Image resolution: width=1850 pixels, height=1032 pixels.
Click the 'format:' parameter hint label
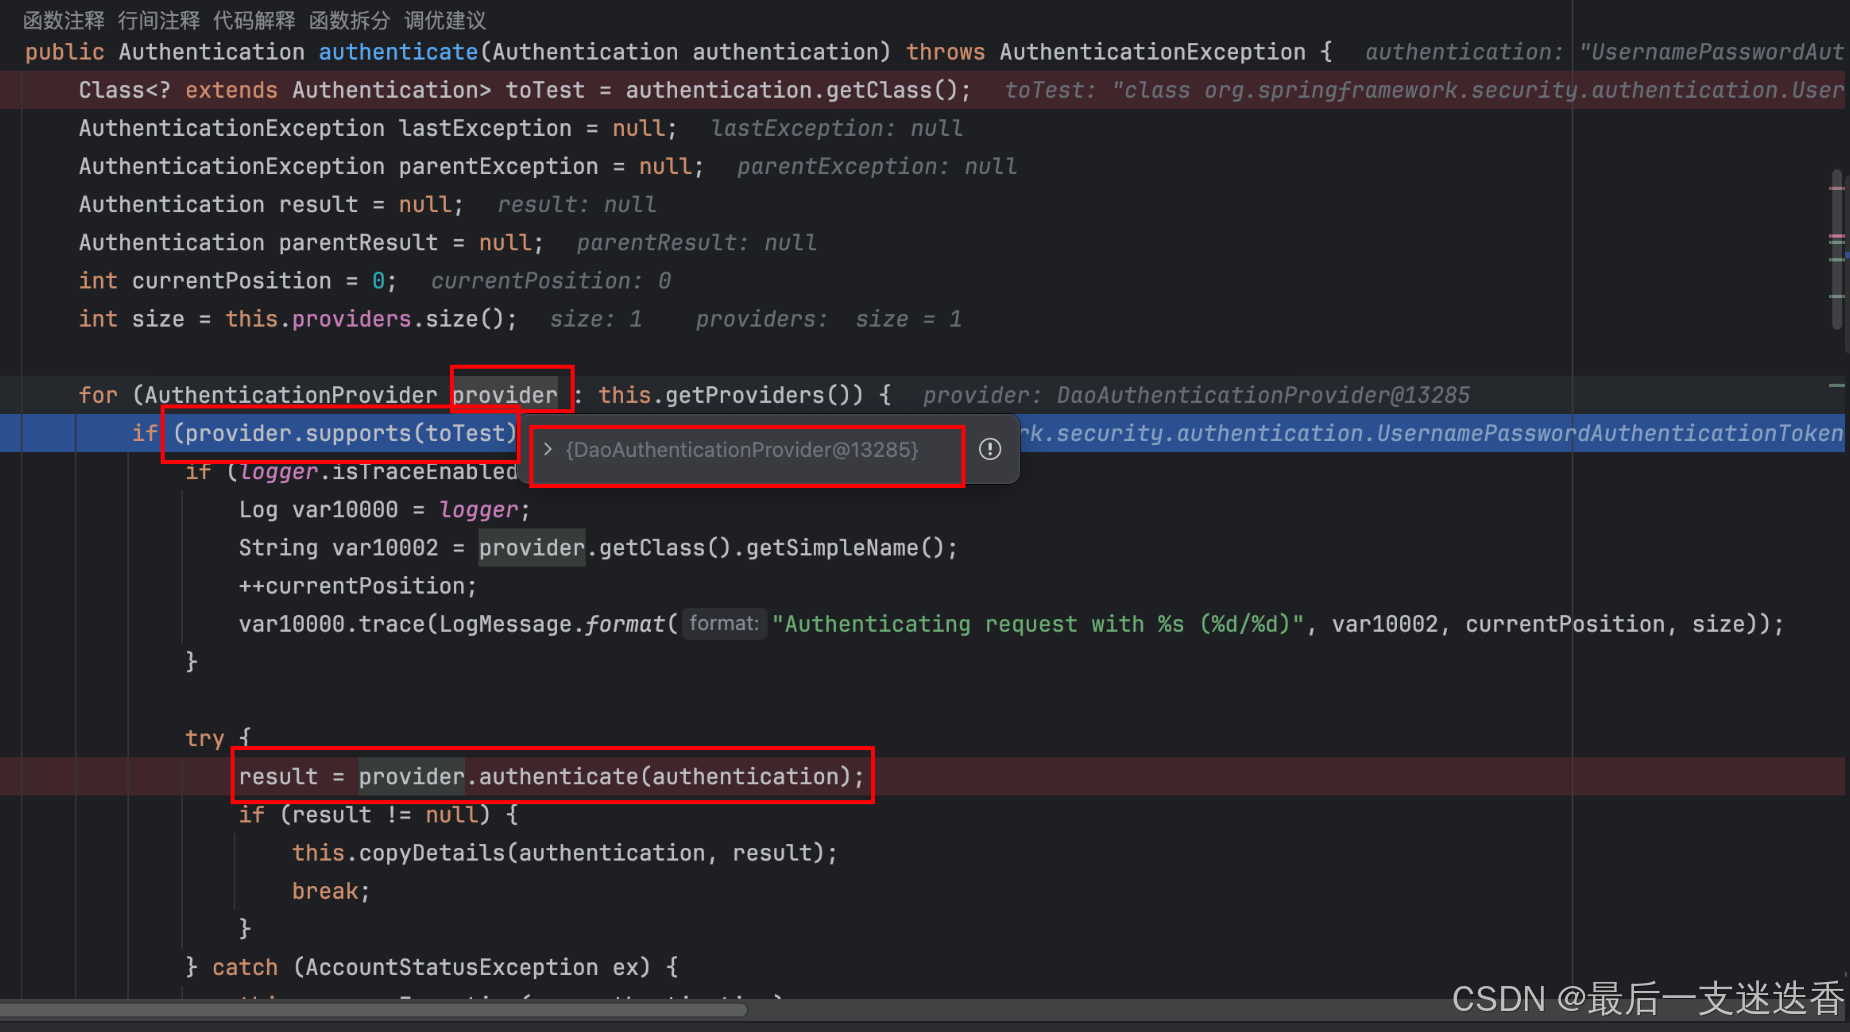coord(724,623)
